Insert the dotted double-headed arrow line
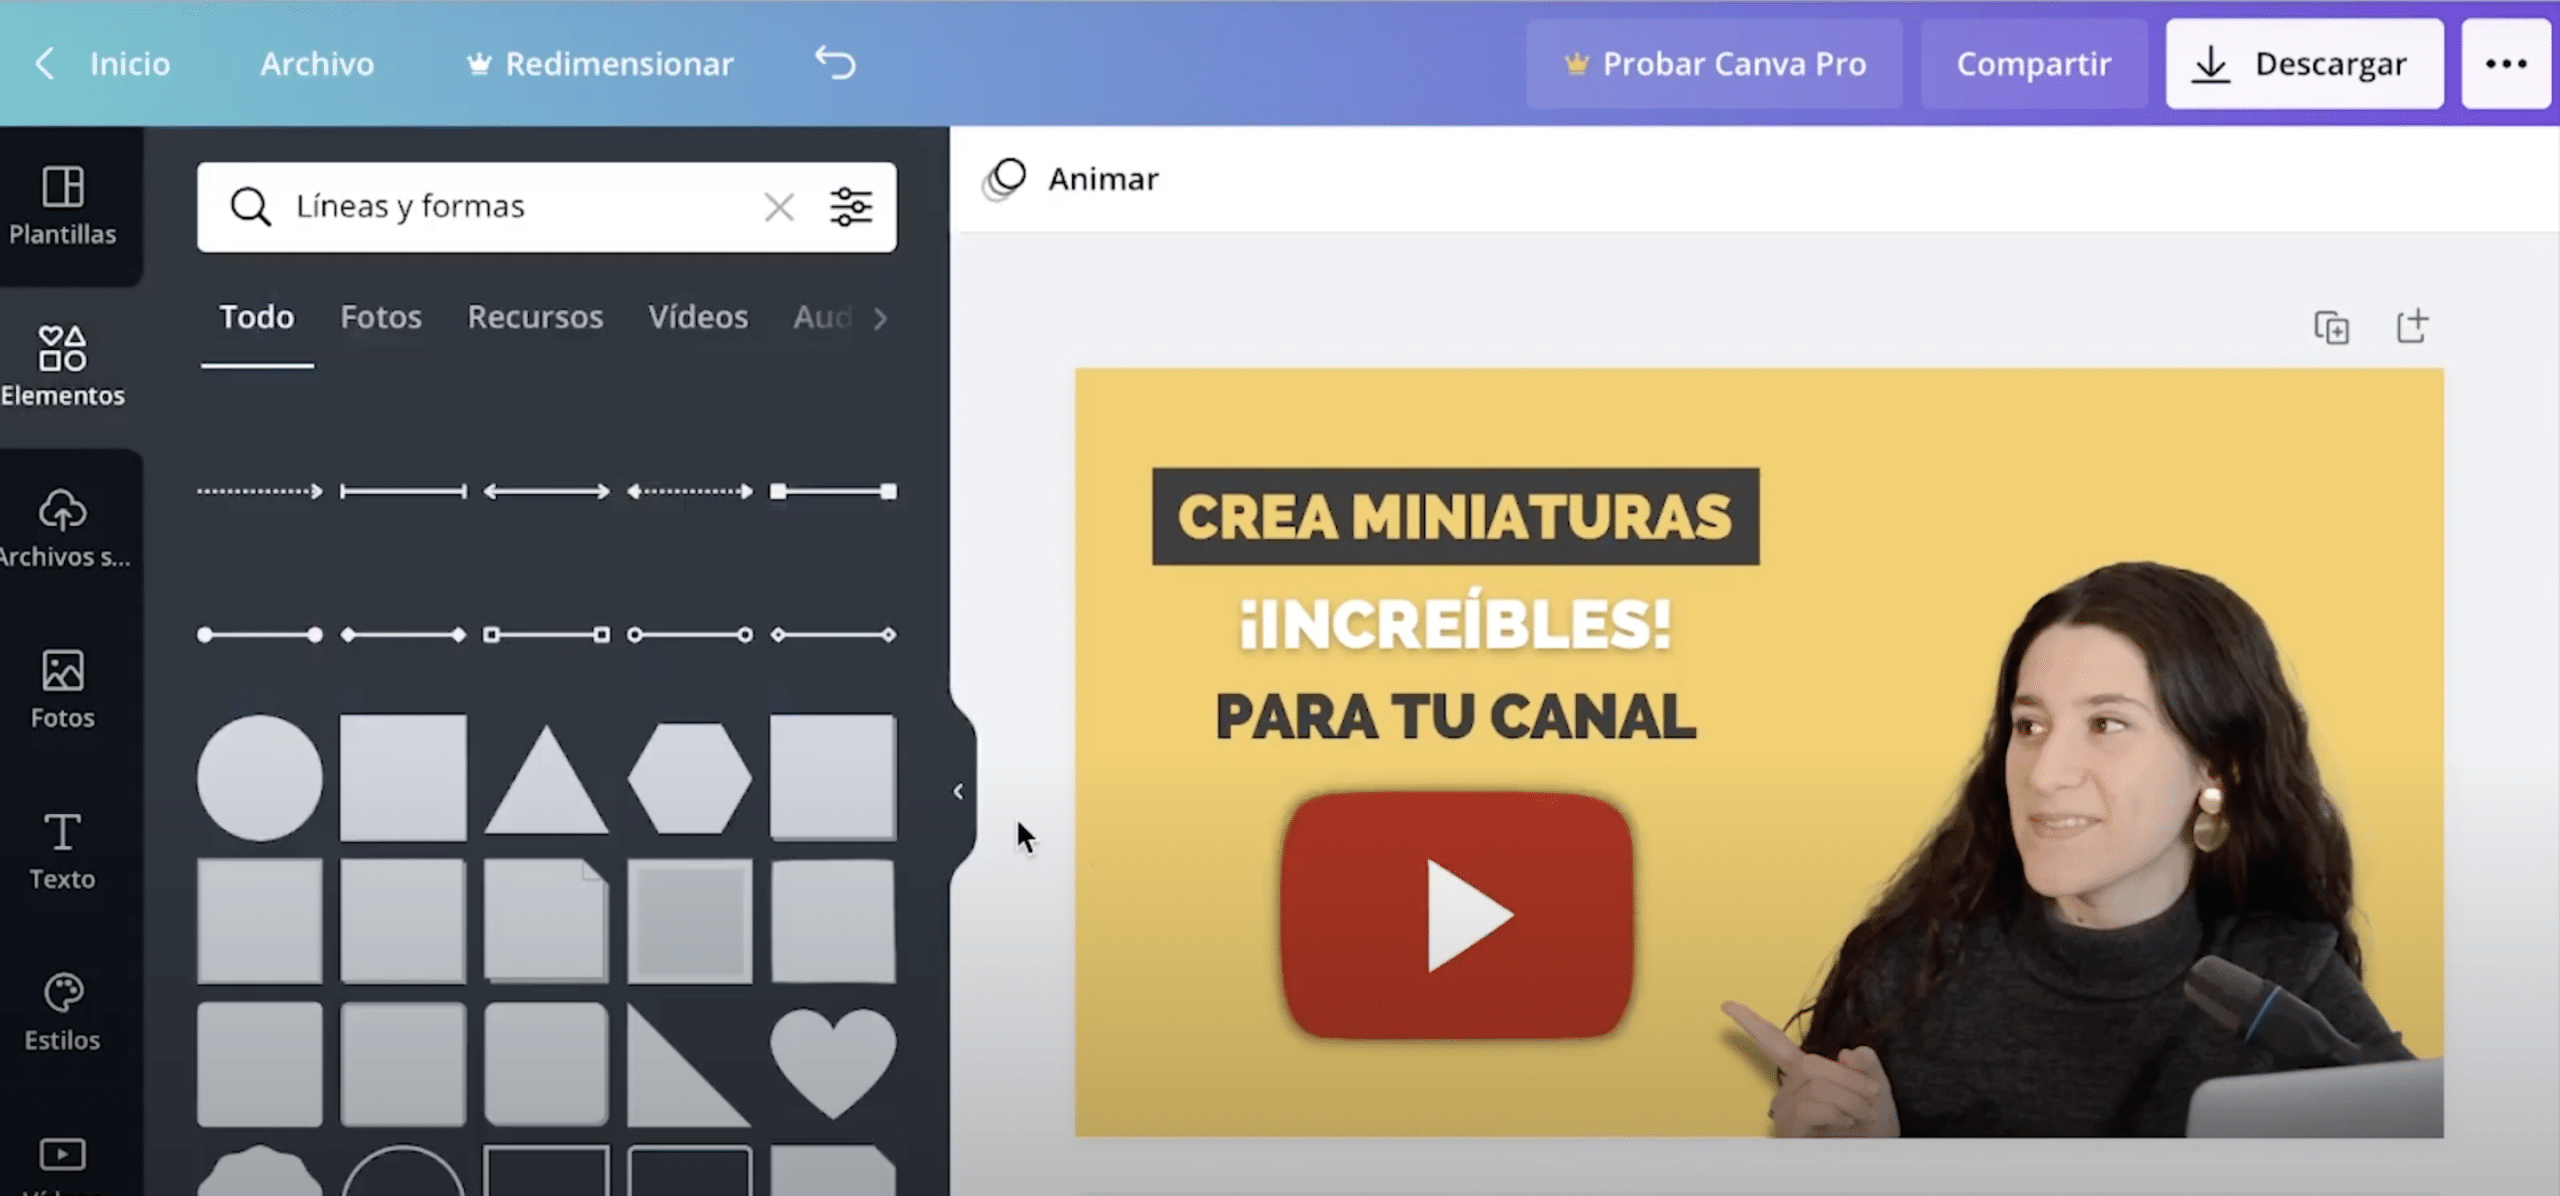The width and height of the screenshot is (2560, 1196). 689,491
